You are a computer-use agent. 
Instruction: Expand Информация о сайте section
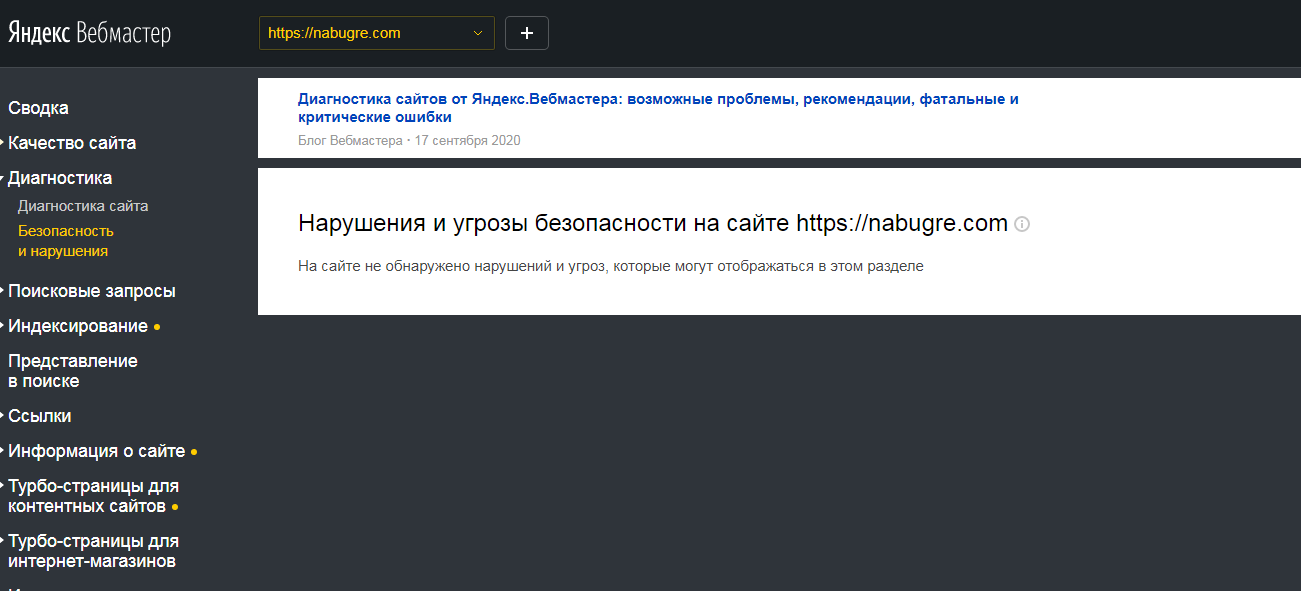tap(97, 451)
